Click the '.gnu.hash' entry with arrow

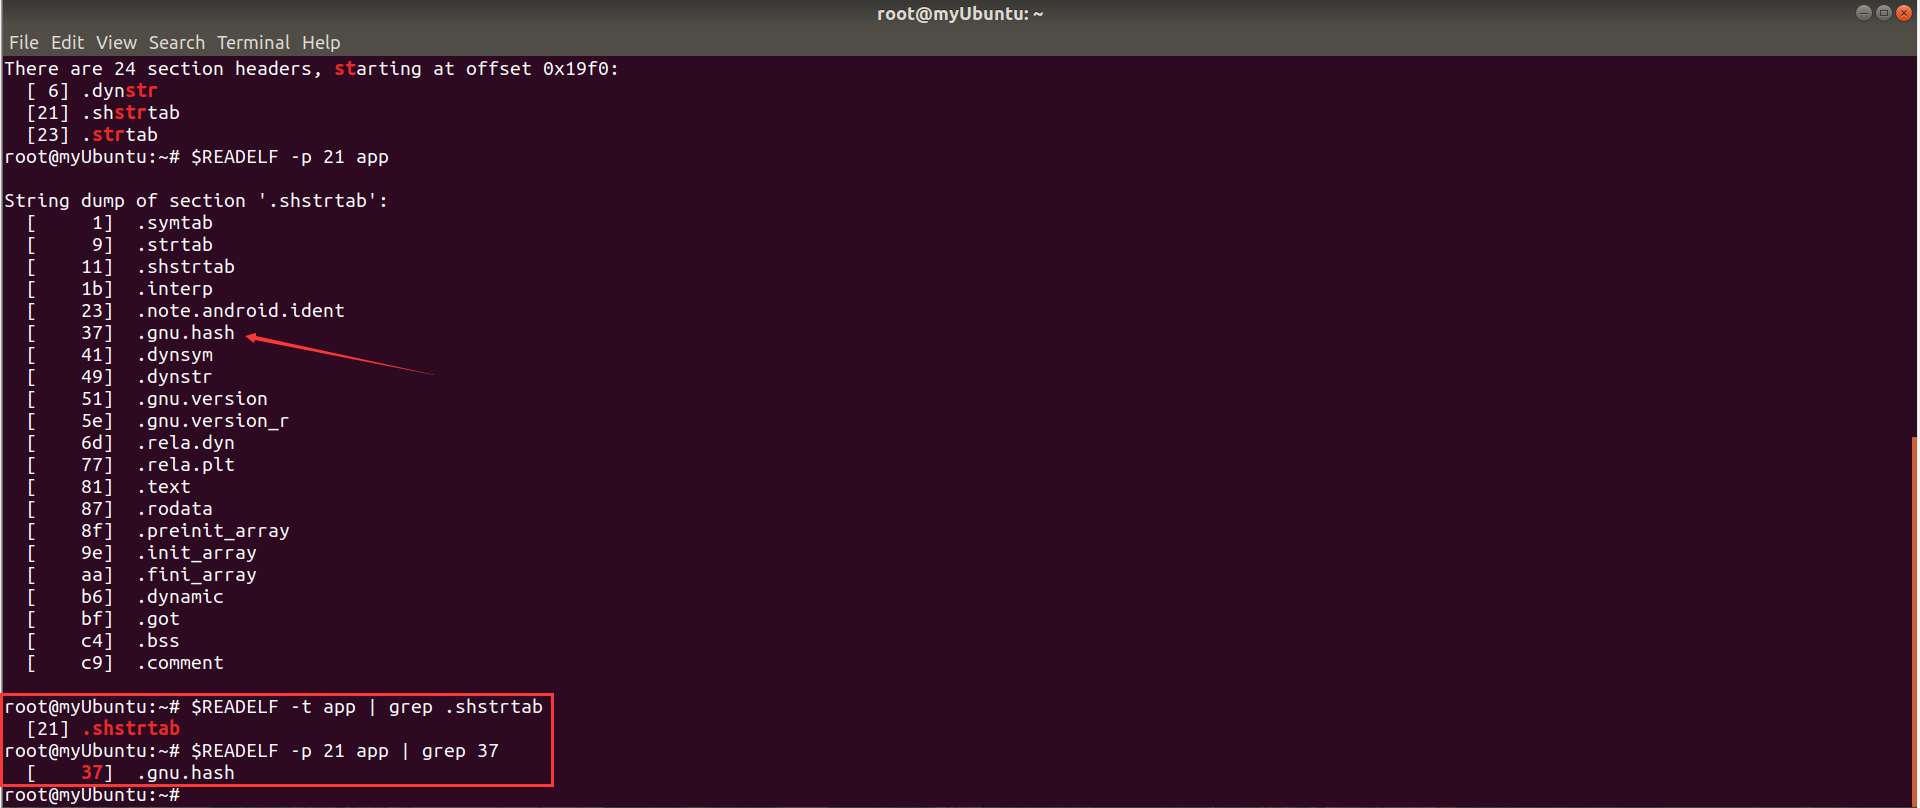[186, 333]
